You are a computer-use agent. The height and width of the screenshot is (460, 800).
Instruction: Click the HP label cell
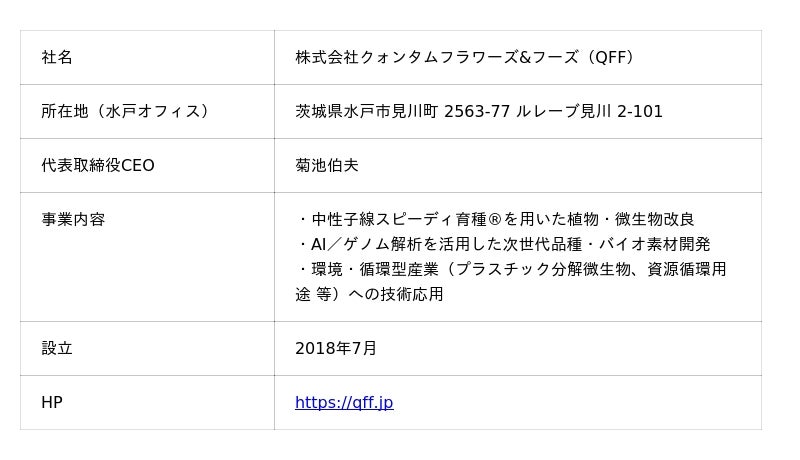(x=52, y=403)
